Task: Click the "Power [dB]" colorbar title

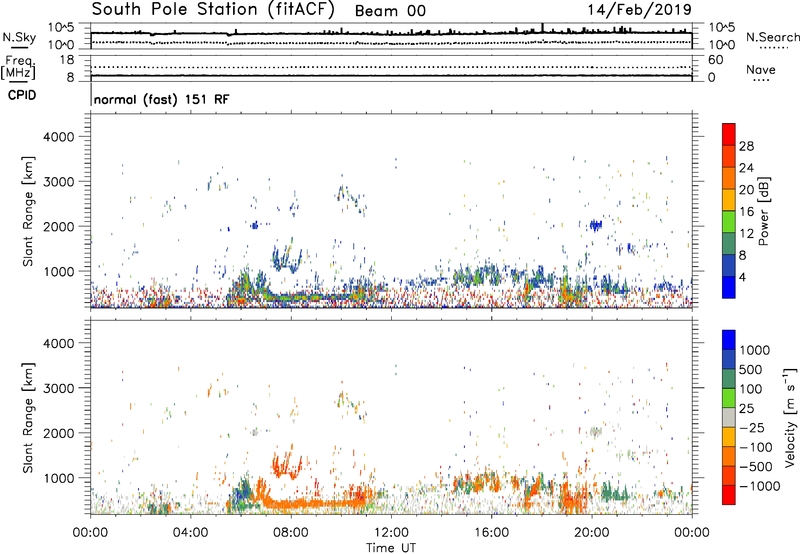Action: pos(763,211)
